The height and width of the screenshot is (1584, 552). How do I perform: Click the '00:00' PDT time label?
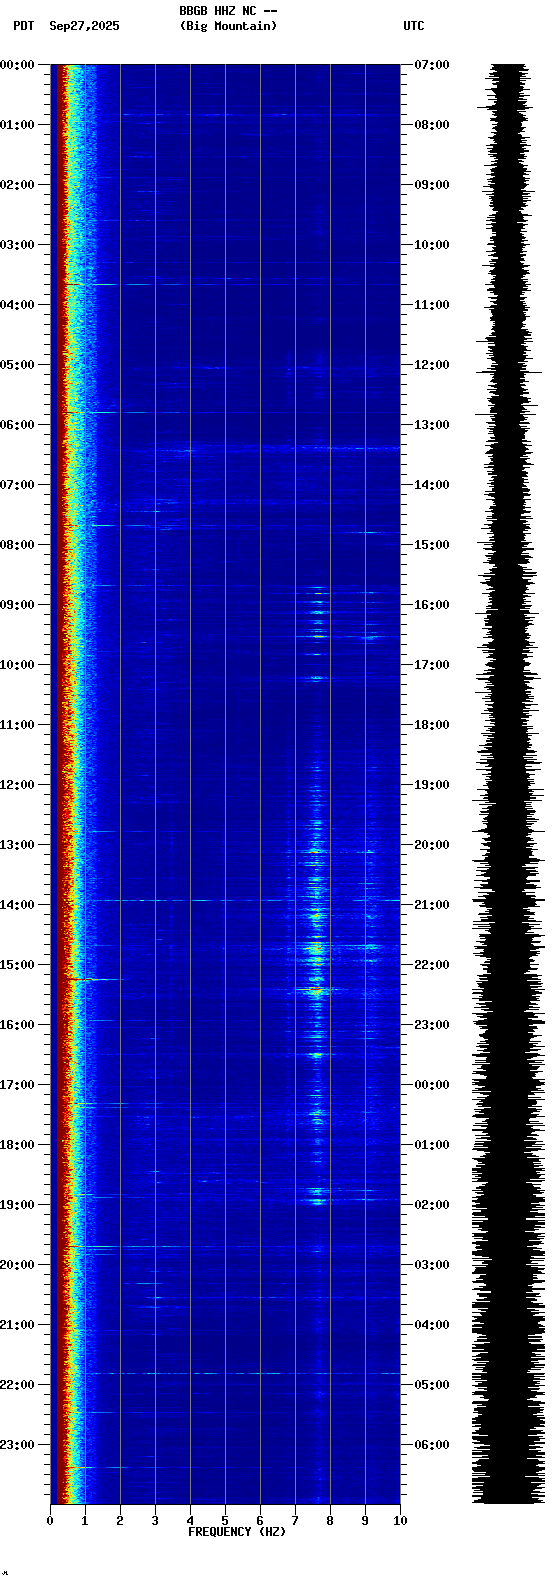18,65
